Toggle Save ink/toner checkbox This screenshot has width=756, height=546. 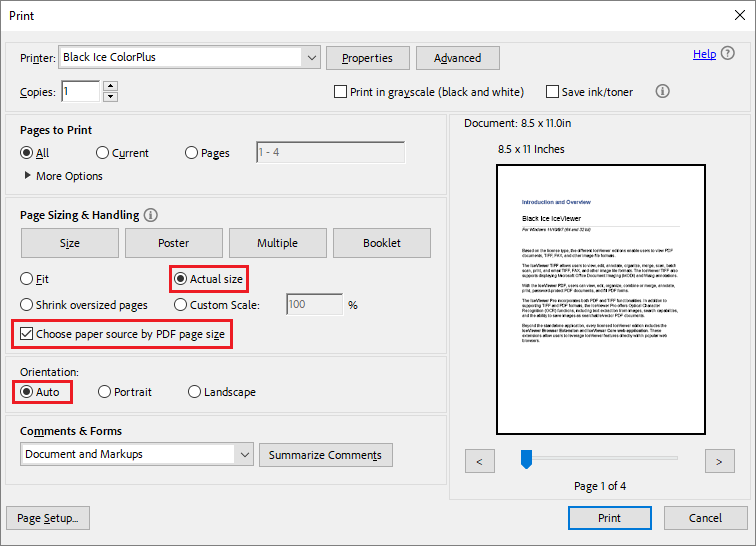tap(552, 92)
